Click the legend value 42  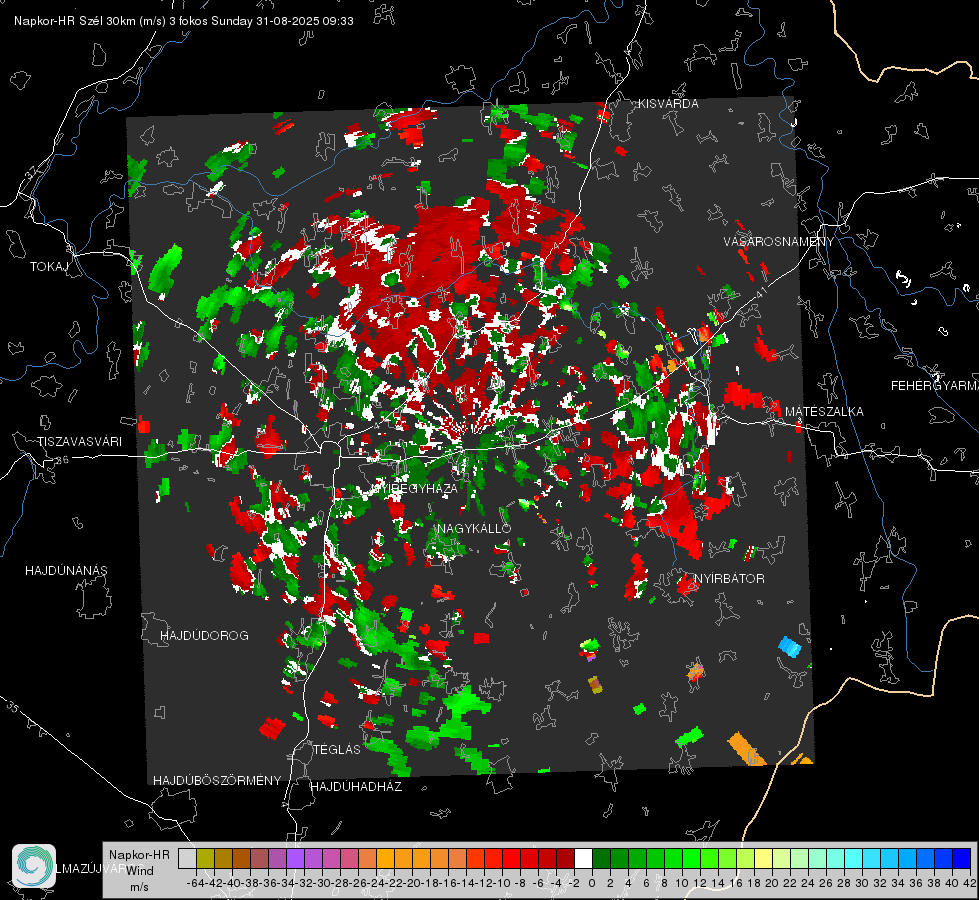click(970, 883)
